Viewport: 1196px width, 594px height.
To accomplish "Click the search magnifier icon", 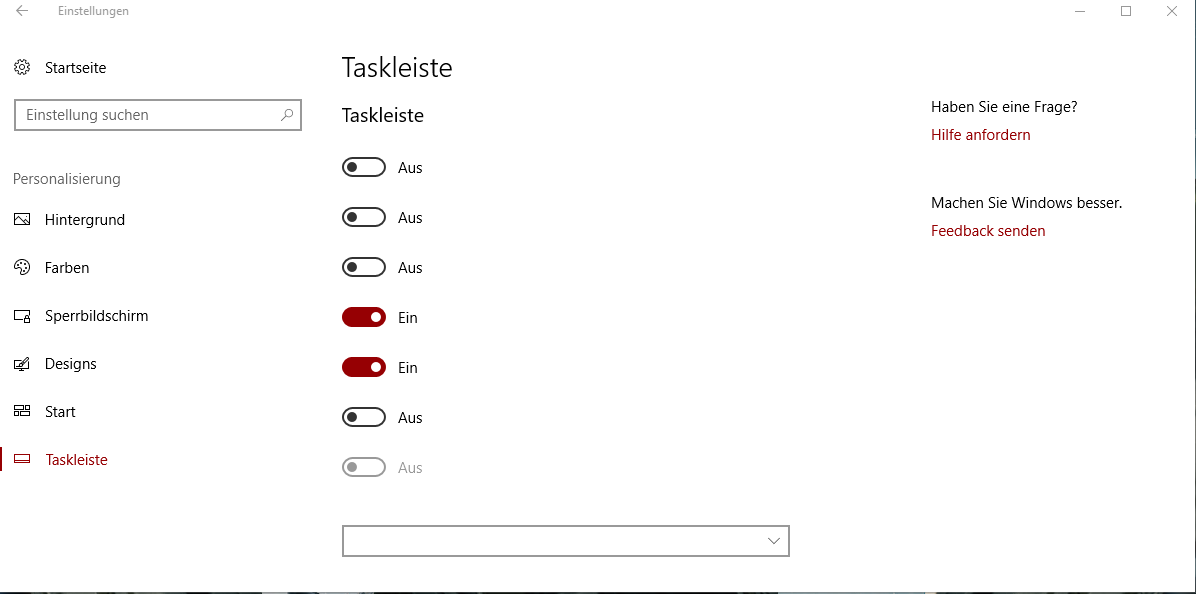I will point(287,115).
